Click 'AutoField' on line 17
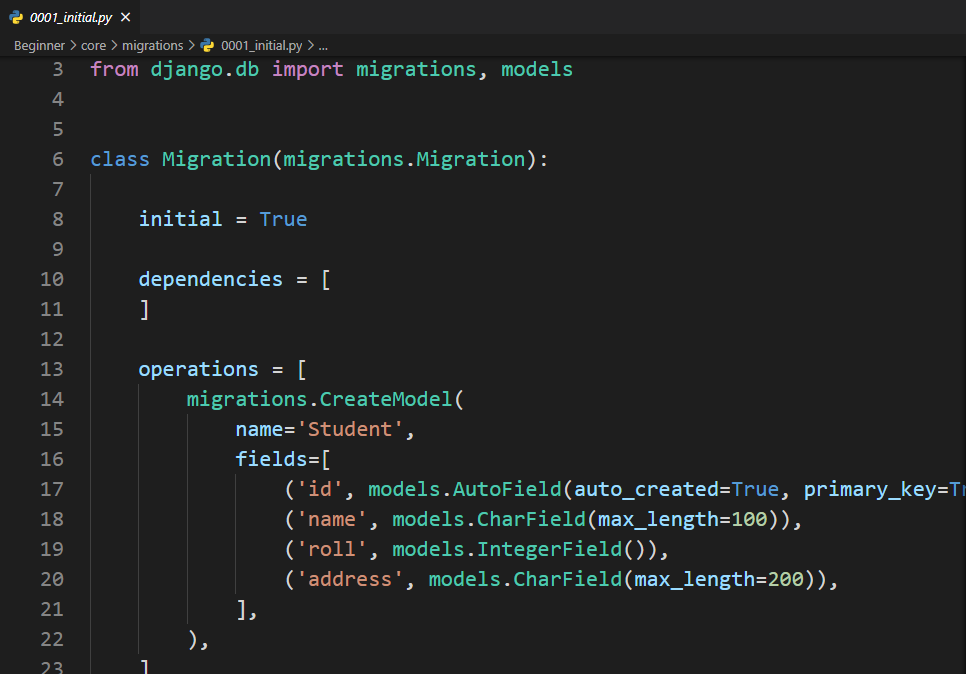 507,489
